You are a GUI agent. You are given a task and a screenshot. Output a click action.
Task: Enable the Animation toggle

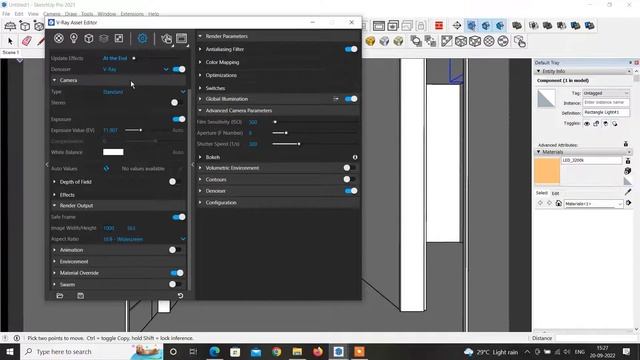pos(175,250)
